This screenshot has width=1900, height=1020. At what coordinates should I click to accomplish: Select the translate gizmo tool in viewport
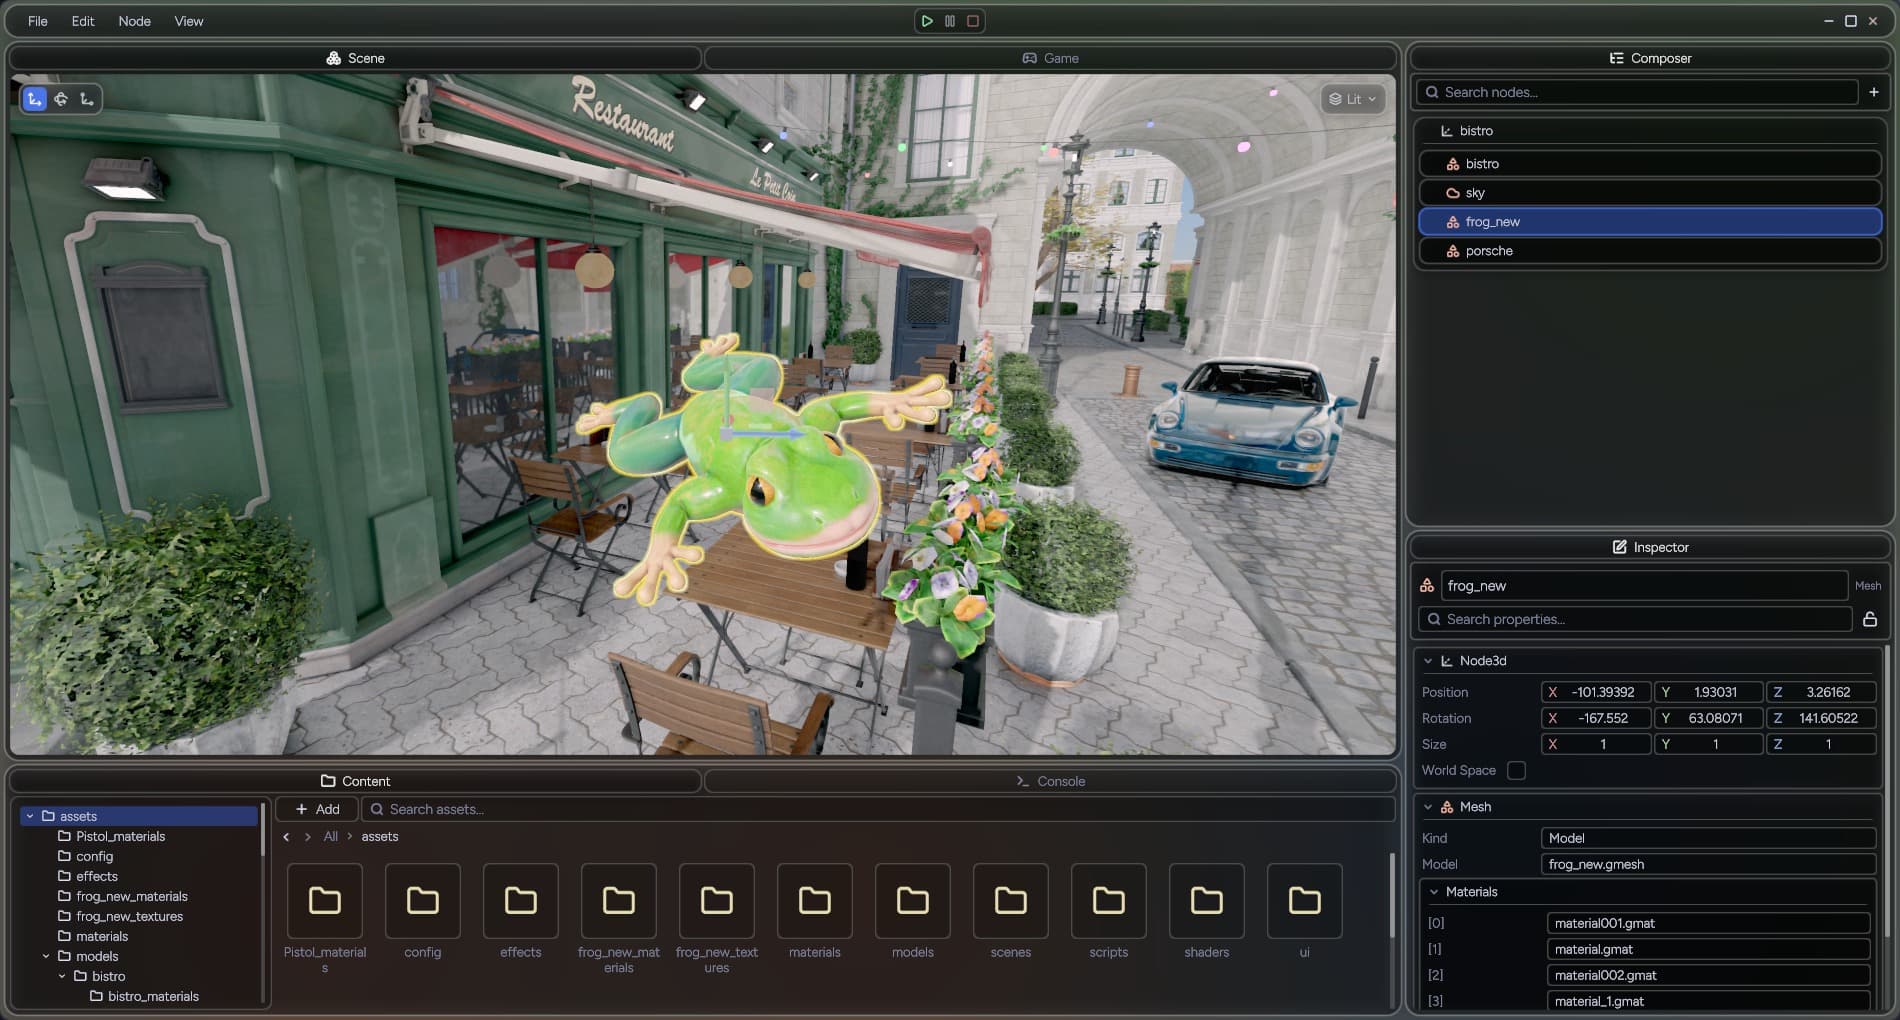(x=35, y=99)
